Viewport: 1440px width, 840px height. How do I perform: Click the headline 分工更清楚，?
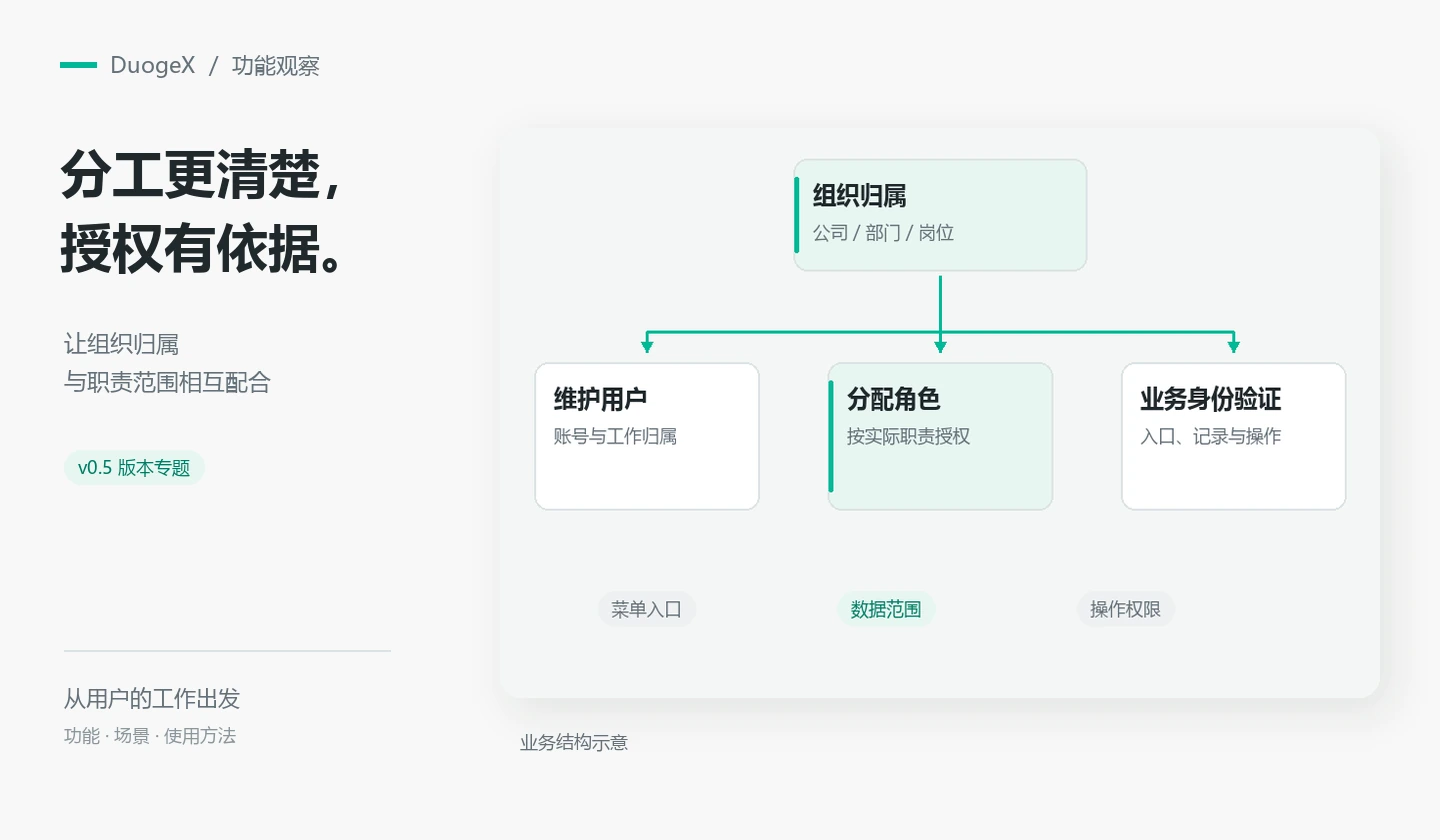(202, 177)
